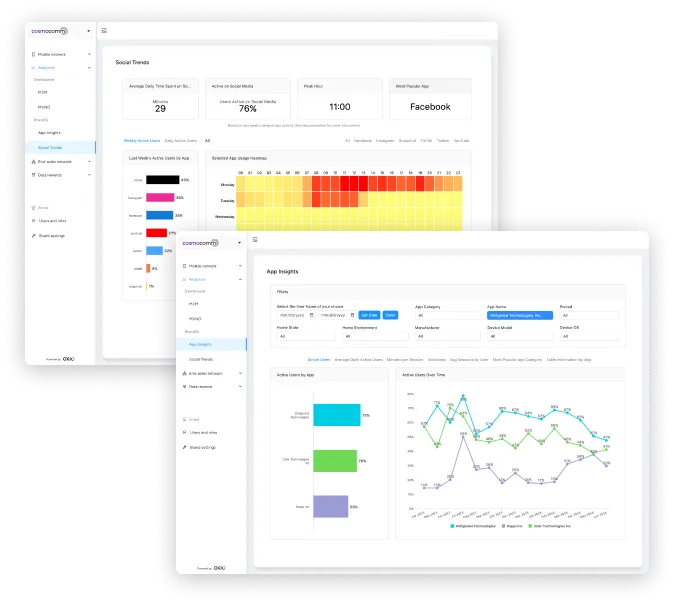
Task: Click the Mobile network phone icon in front sidebar
Action: (184, 266)
